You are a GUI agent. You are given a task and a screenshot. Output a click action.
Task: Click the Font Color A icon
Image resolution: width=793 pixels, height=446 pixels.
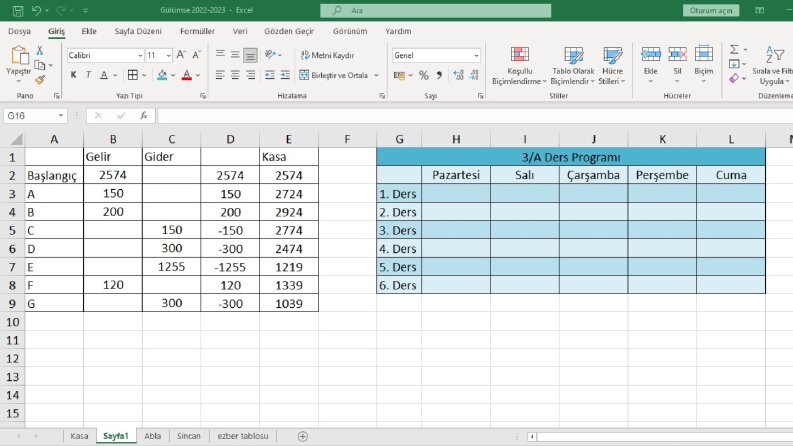[x=187, y=75]
